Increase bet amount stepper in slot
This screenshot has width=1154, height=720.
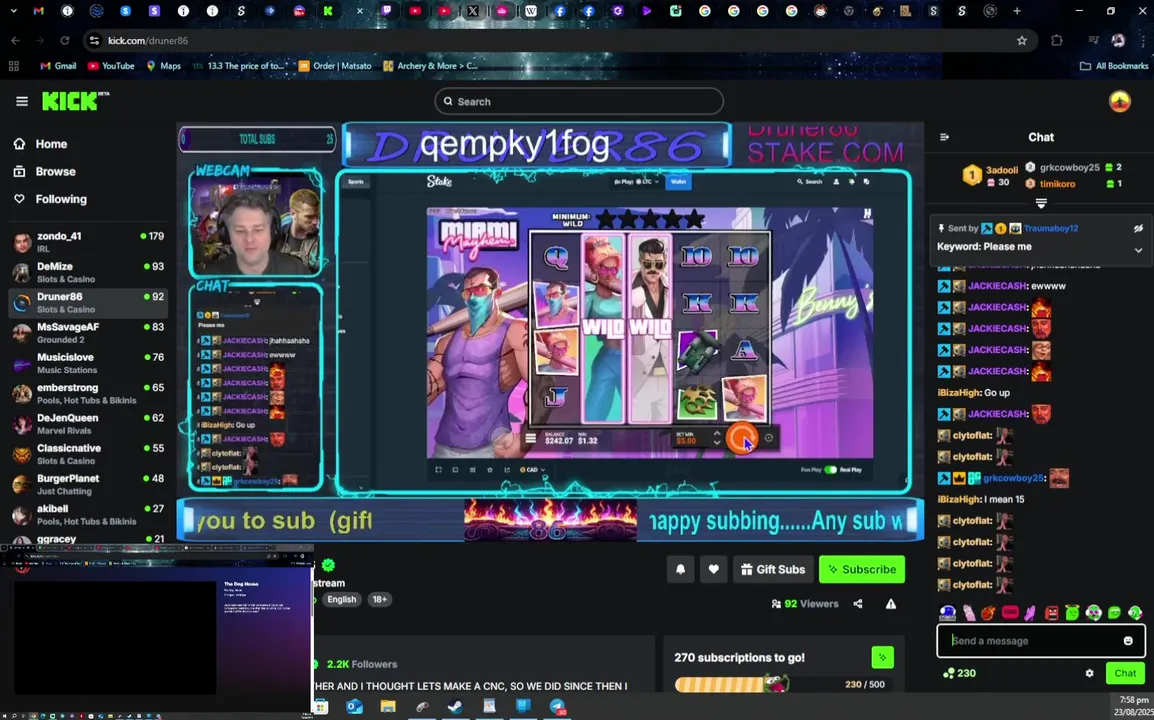(x=717, y=434)
